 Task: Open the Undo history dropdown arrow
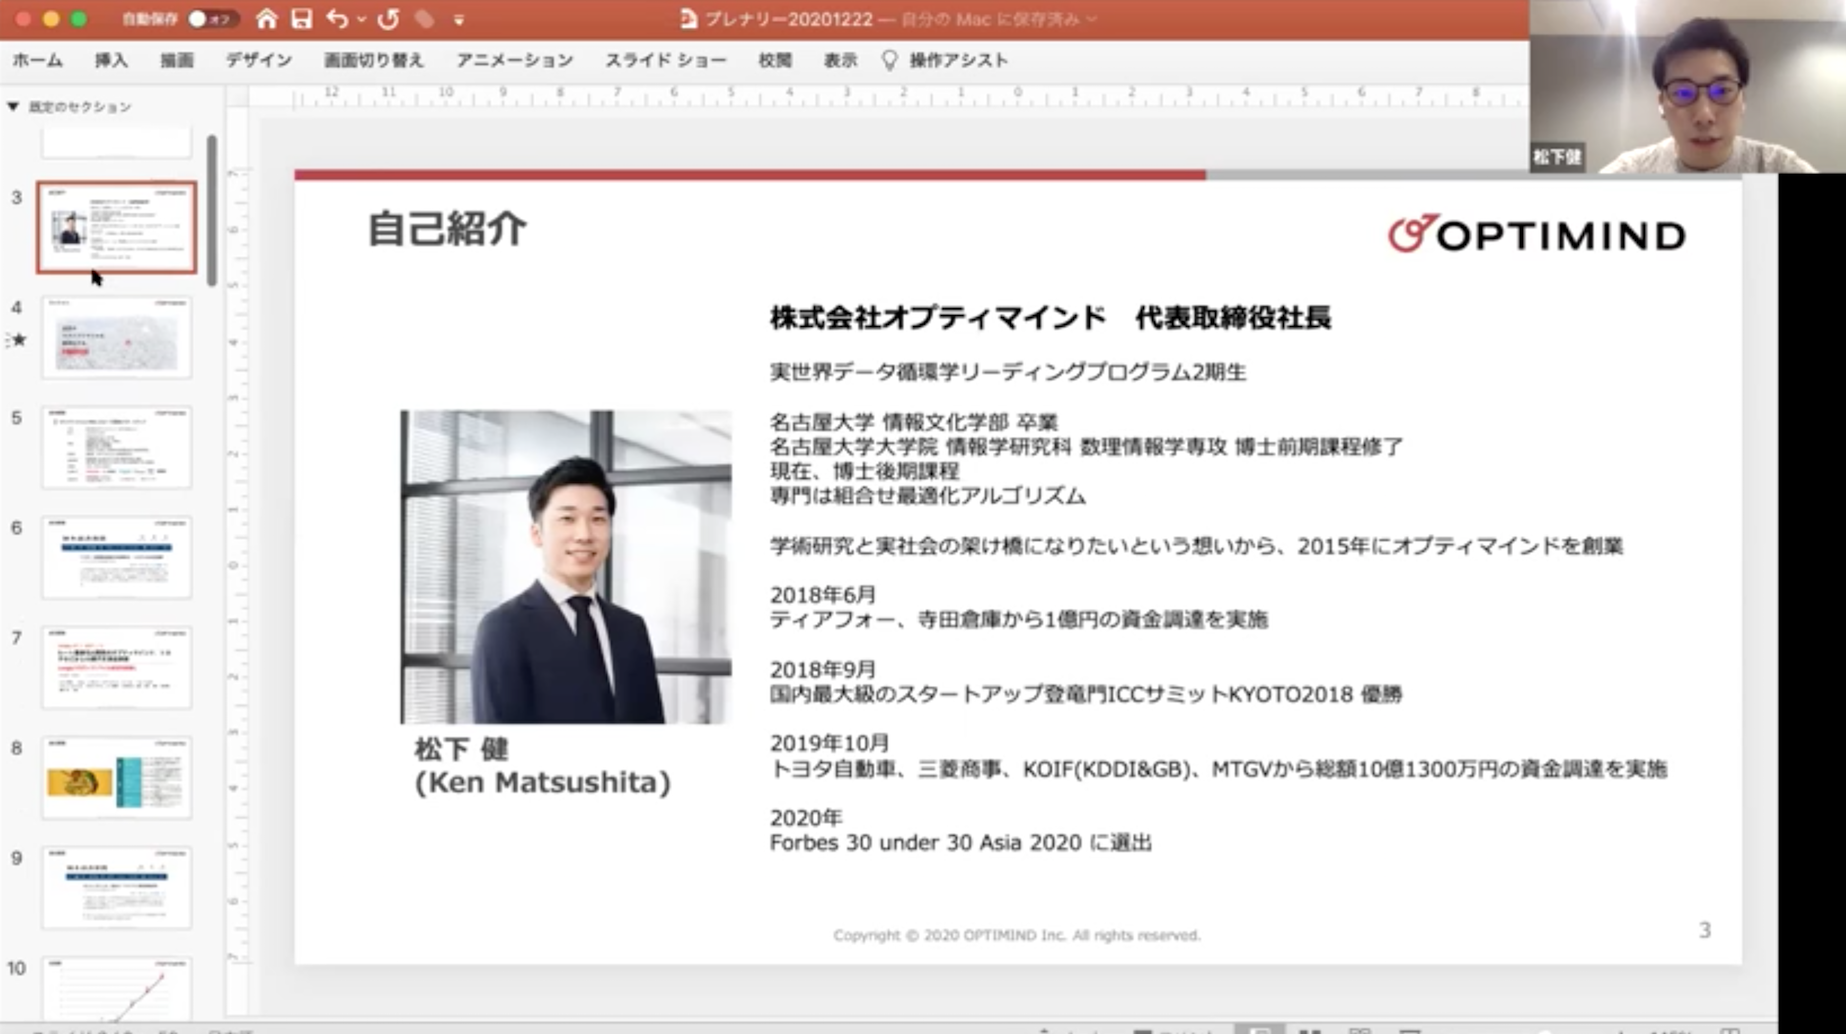pos(361,19)
